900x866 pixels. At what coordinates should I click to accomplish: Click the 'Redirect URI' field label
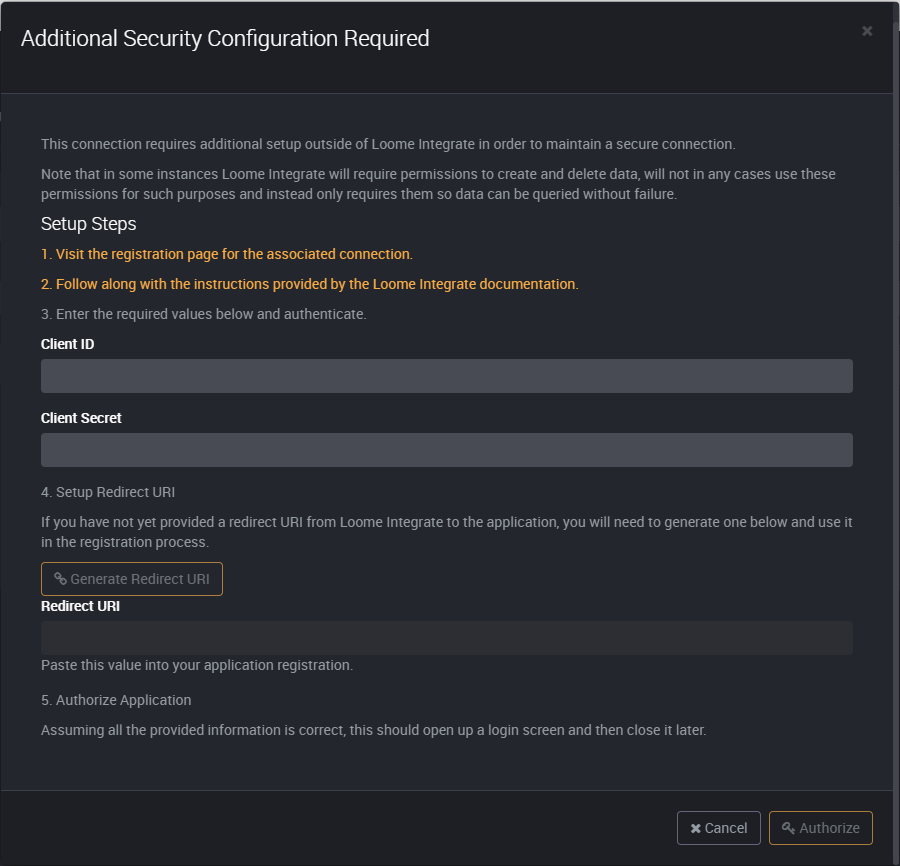click(80, 606)
